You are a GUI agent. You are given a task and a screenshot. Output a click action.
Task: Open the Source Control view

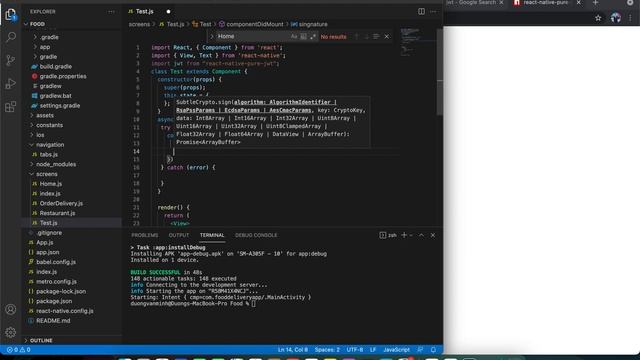coord(11,60)
